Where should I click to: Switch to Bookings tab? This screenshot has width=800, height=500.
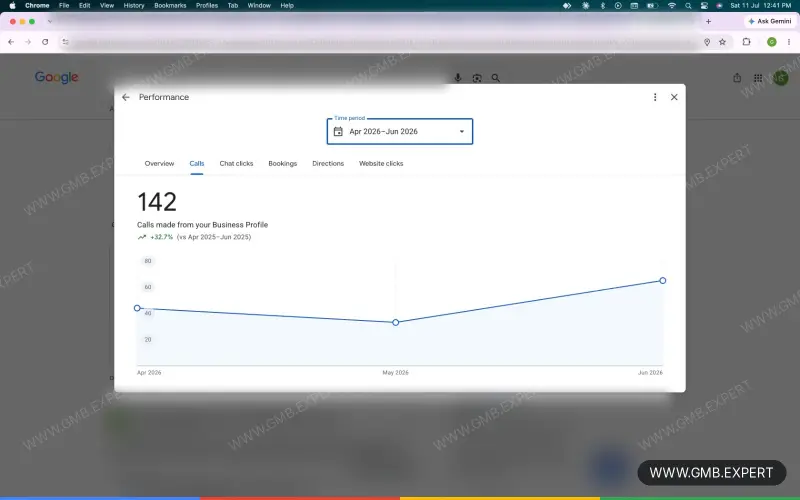(283, 163)
